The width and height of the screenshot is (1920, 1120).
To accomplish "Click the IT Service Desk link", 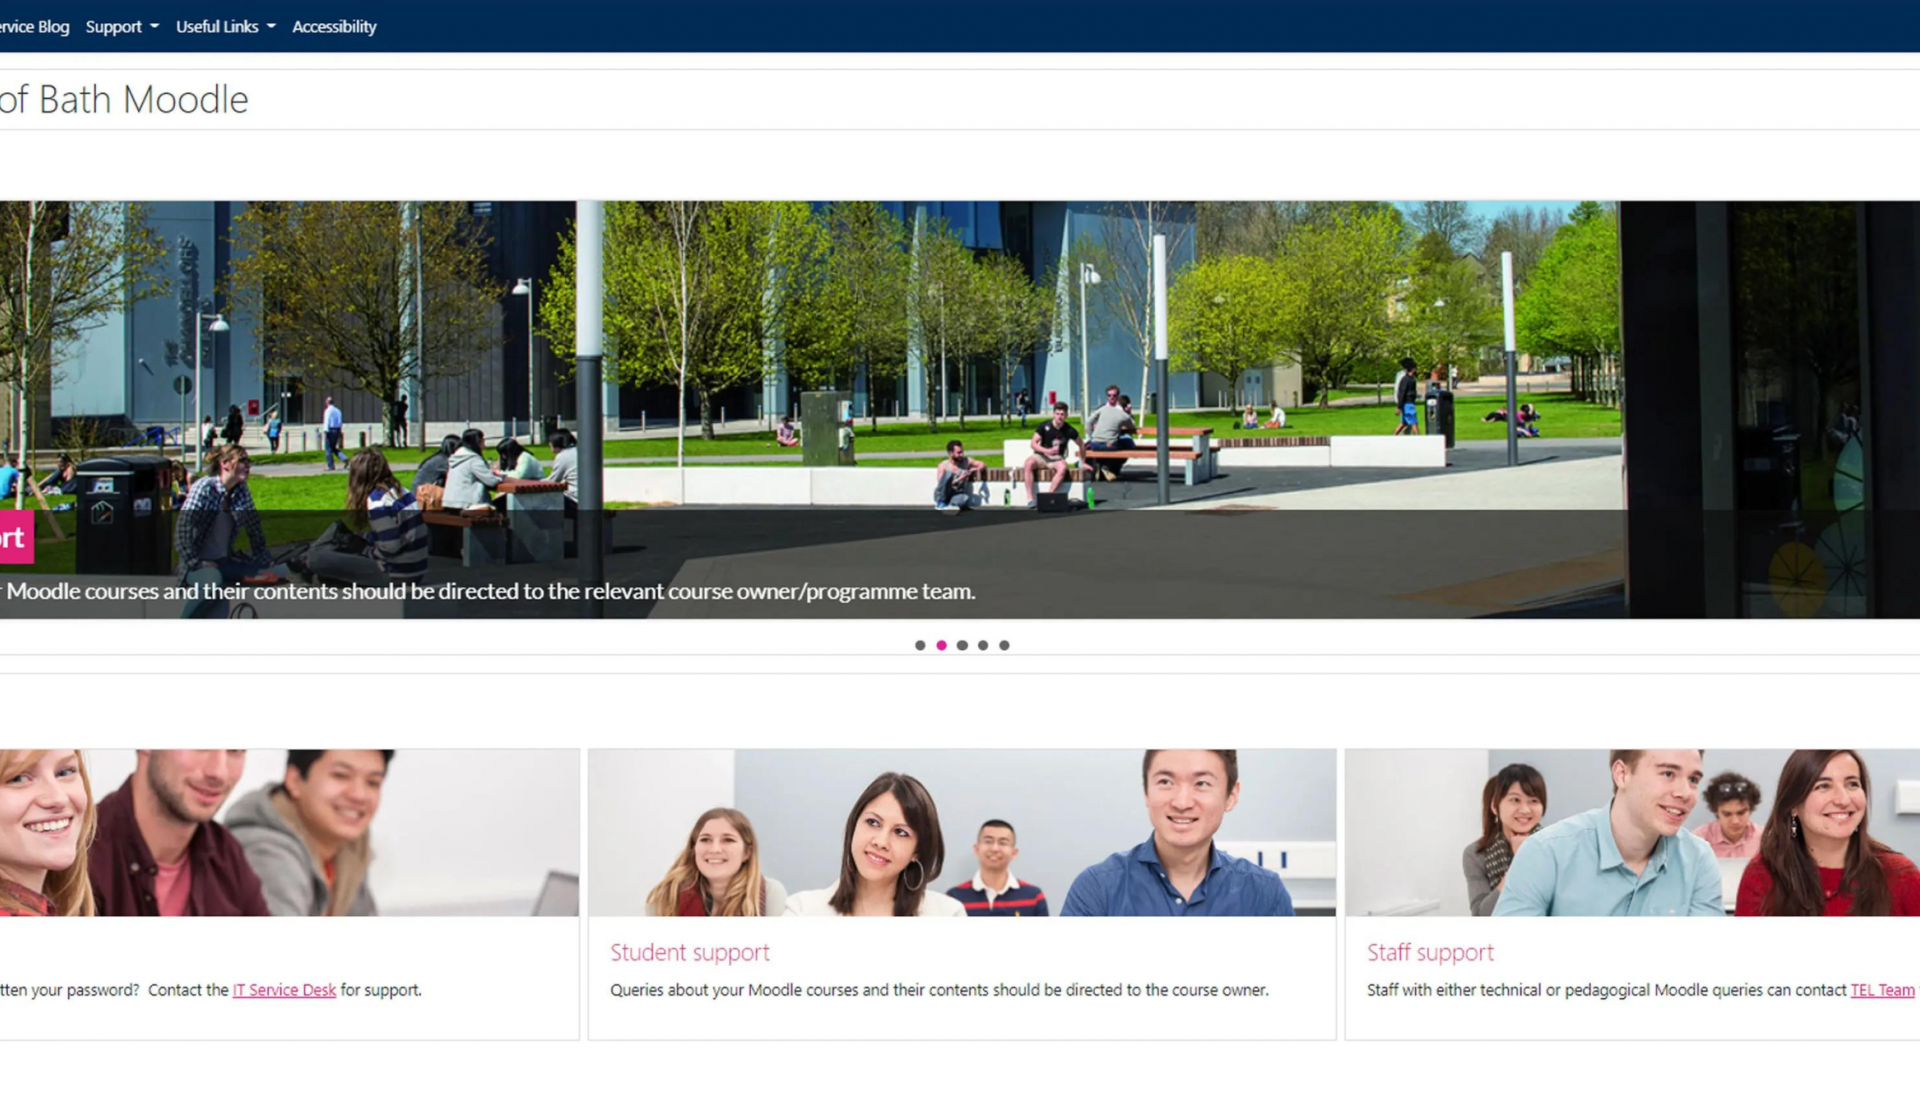I will 283,990.
